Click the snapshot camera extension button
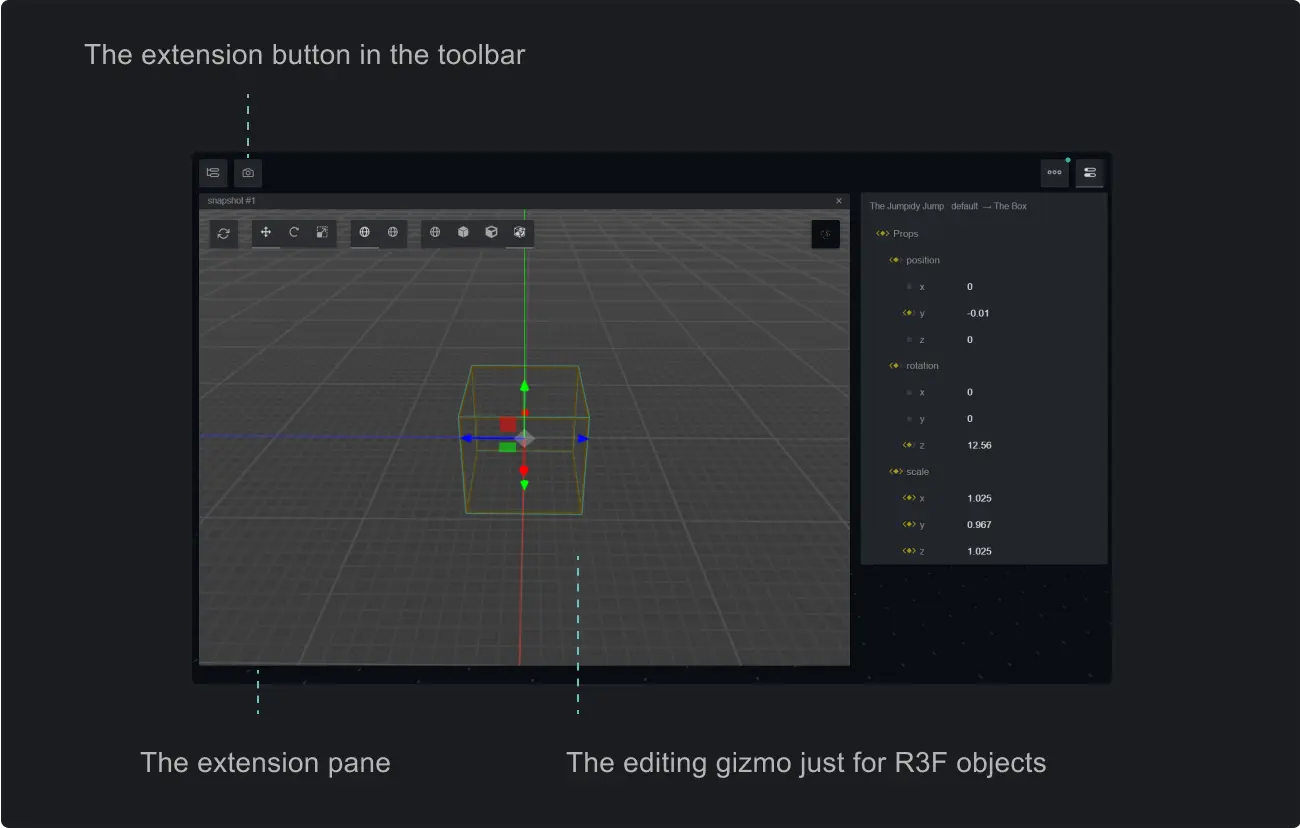1300x828 pixels. (248, 173)
